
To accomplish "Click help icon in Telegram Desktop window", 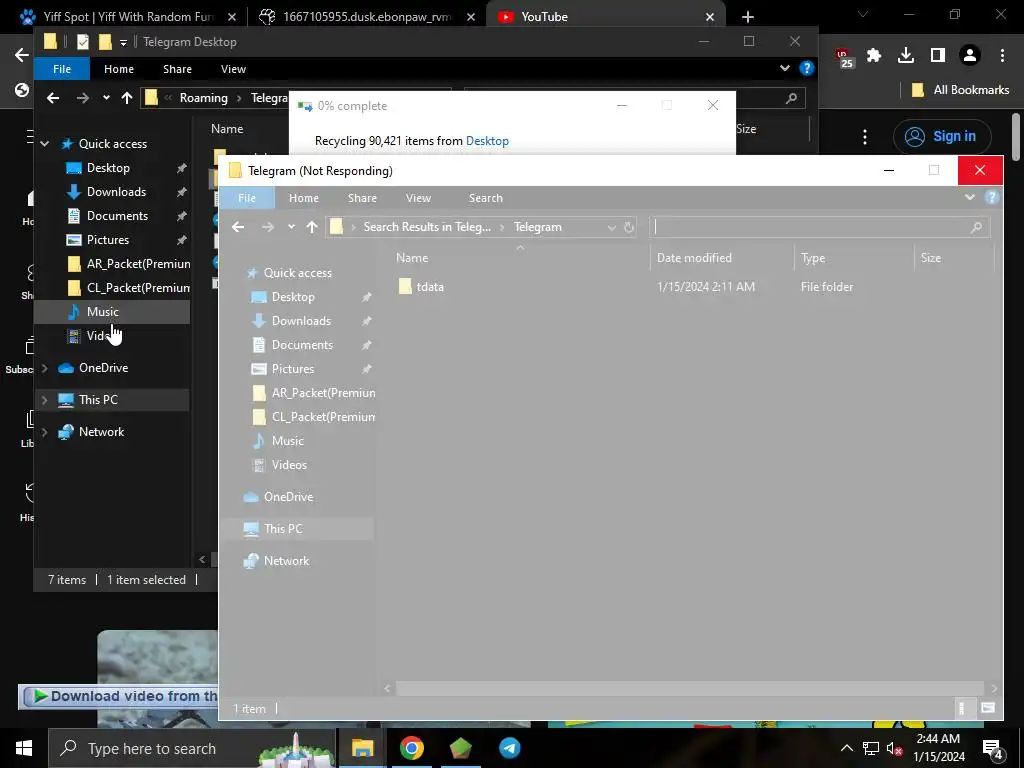I will (x=807, y=68).
